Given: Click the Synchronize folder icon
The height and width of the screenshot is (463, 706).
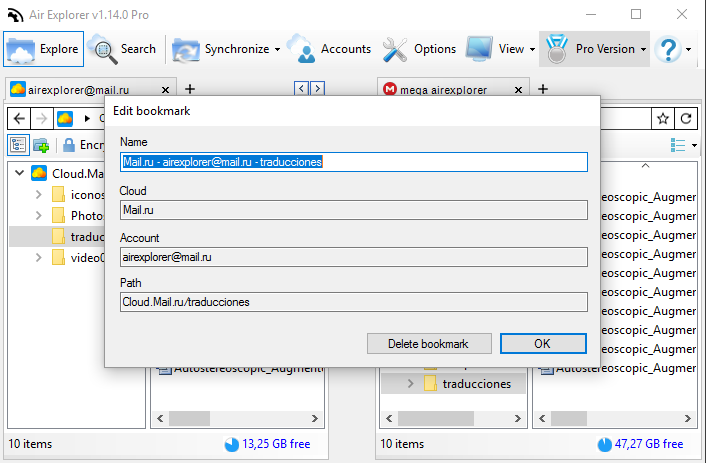Looking at the screenshot, I should tap(186, 50).
